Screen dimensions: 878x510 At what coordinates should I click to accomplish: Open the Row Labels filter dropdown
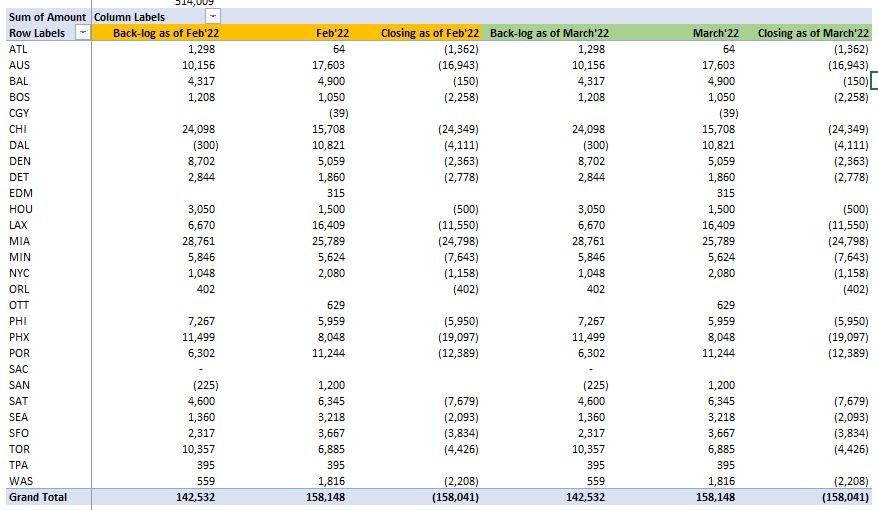click(x=82, y=33)
